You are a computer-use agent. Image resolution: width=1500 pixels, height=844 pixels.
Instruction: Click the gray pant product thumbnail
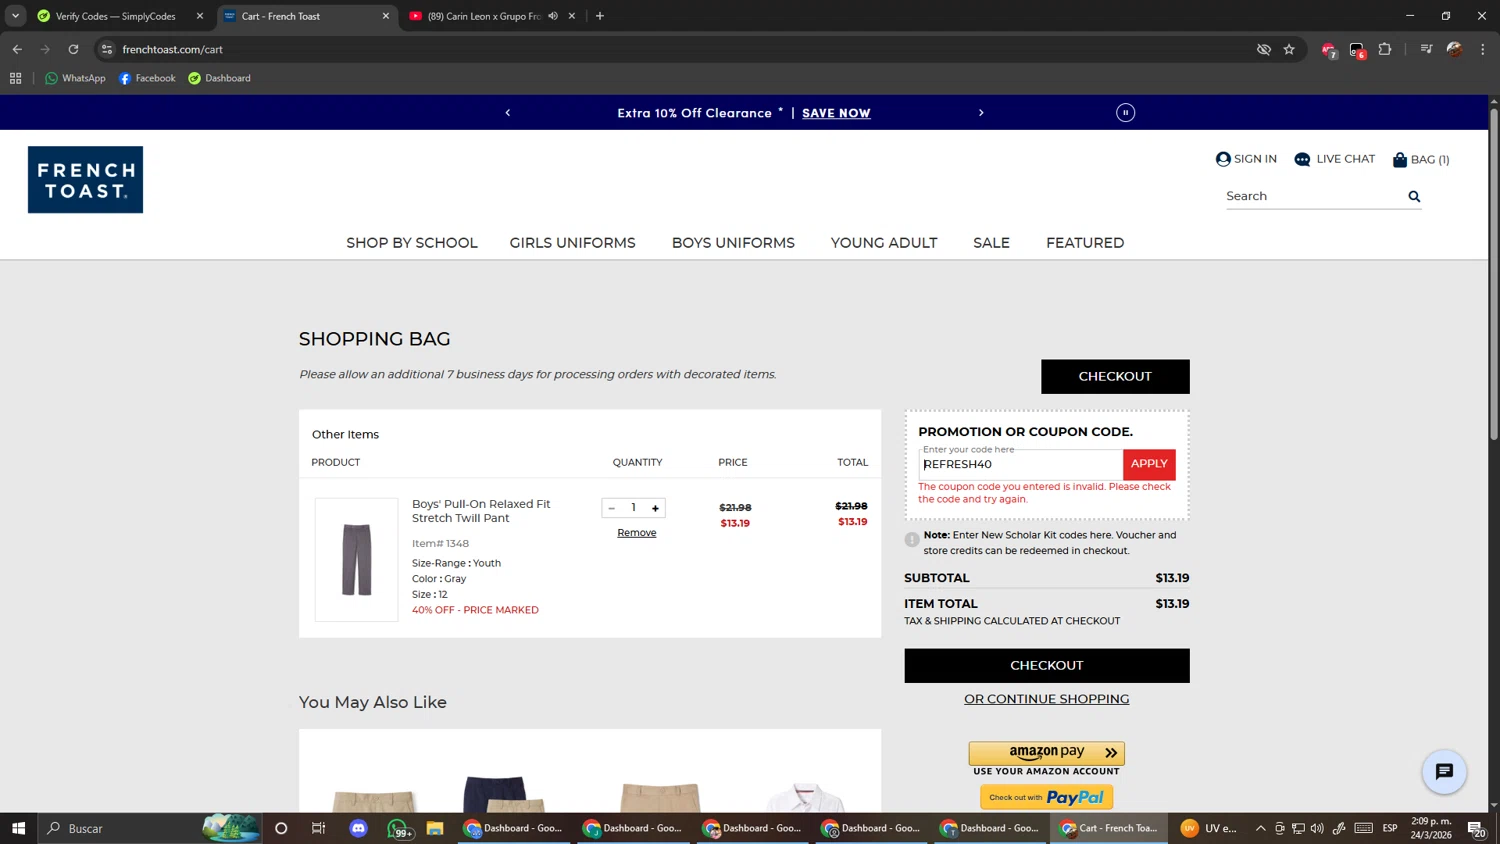coord(357,560)
